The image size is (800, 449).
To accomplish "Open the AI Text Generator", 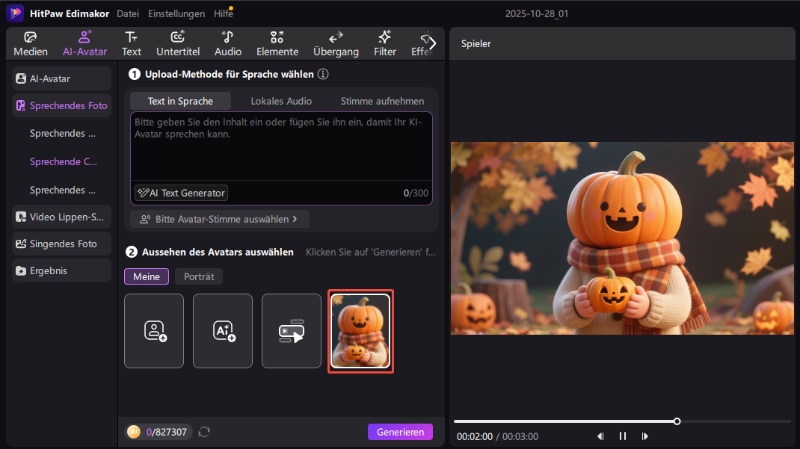I will [181, 193].
